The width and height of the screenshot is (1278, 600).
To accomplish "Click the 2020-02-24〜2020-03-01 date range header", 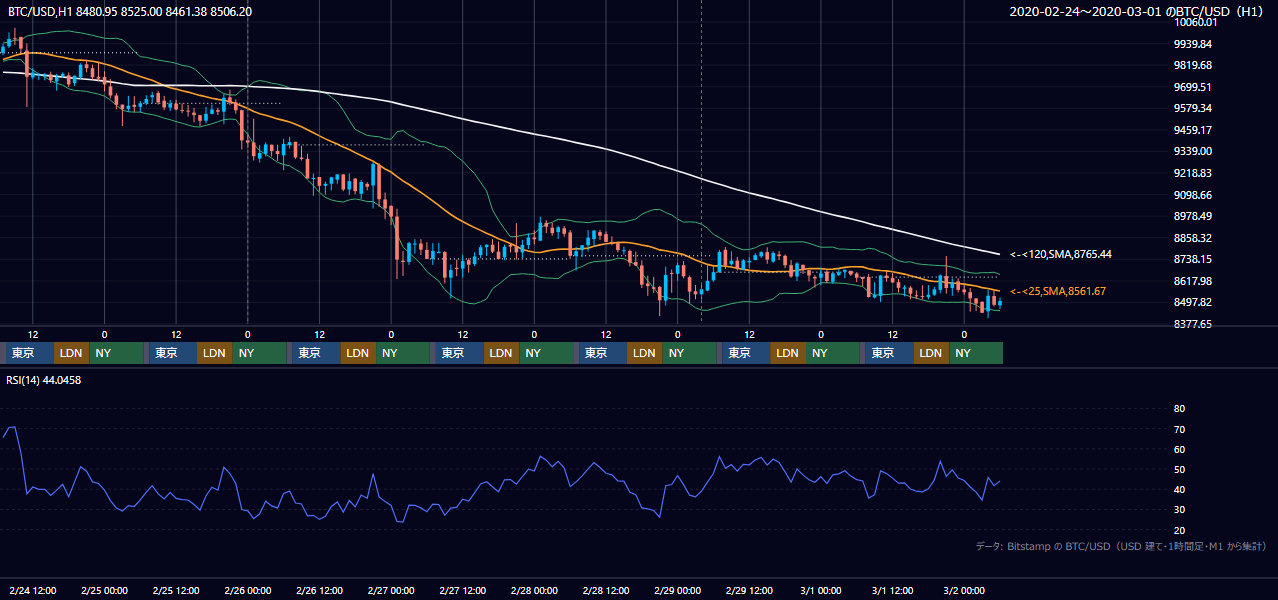I will click(x=1138, y=11).
